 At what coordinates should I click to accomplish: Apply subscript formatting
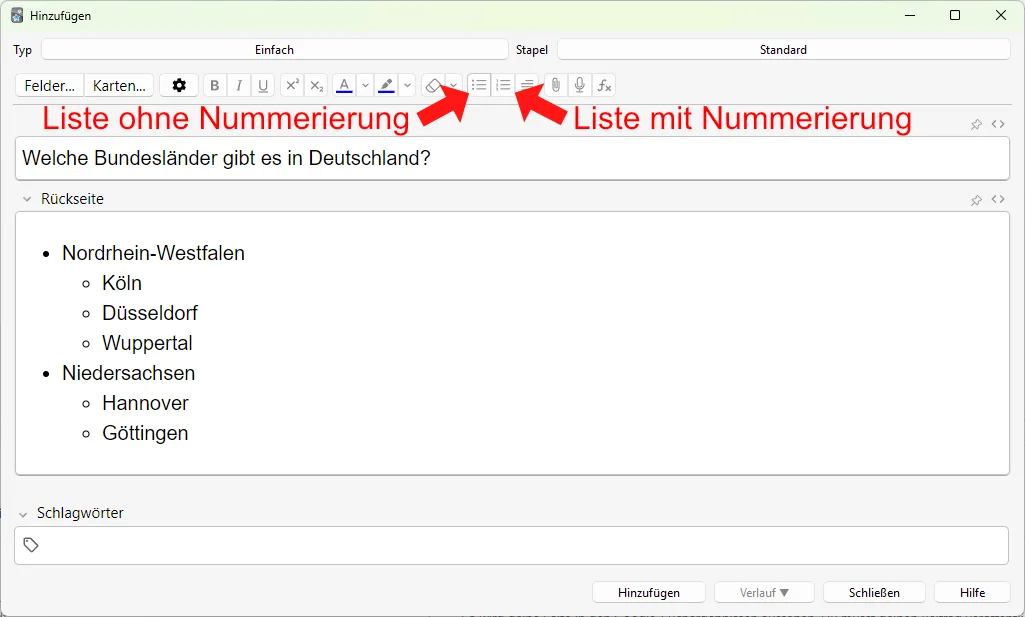(x=316, y=86)
